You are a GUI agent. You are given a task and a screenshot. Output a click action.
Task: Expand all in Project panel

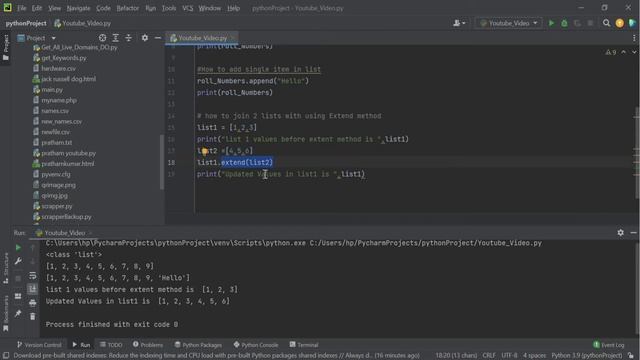[116, 38]
